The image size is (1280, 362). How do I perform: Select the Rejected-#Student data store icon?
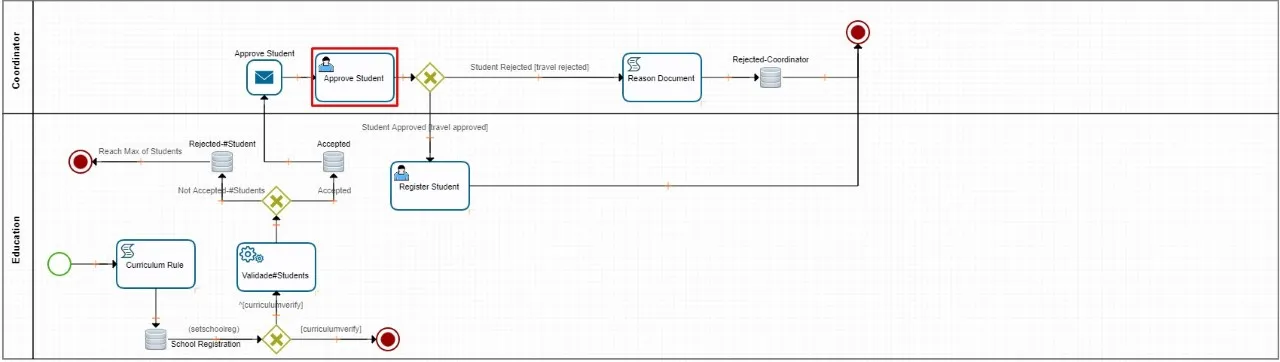click(222, 161)
